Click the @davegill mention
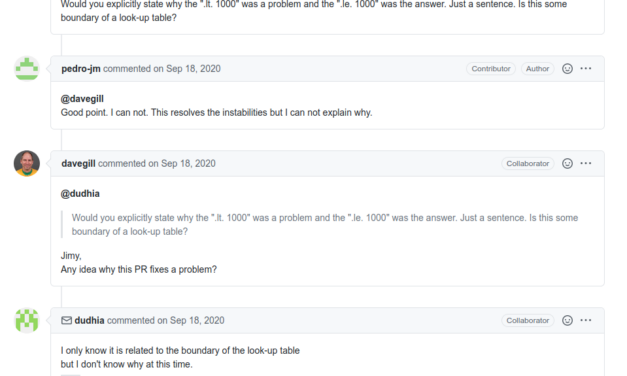The width and height of the screenshot is (627, 376). point(82,99)
